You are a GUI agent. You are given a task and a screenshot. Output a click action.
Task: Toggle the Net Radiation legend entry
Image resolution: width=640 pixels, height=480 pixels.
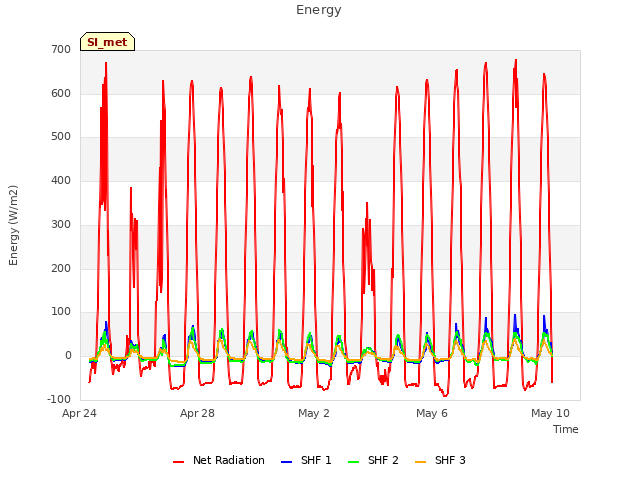click(x=219, y=460)
